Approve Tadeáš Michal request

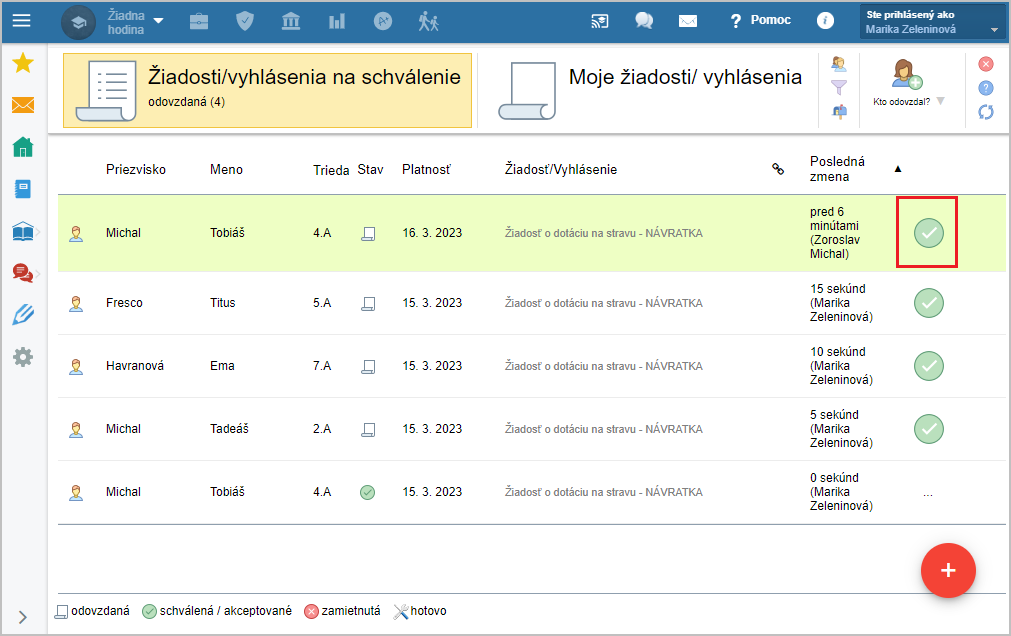tap(928, 429)
